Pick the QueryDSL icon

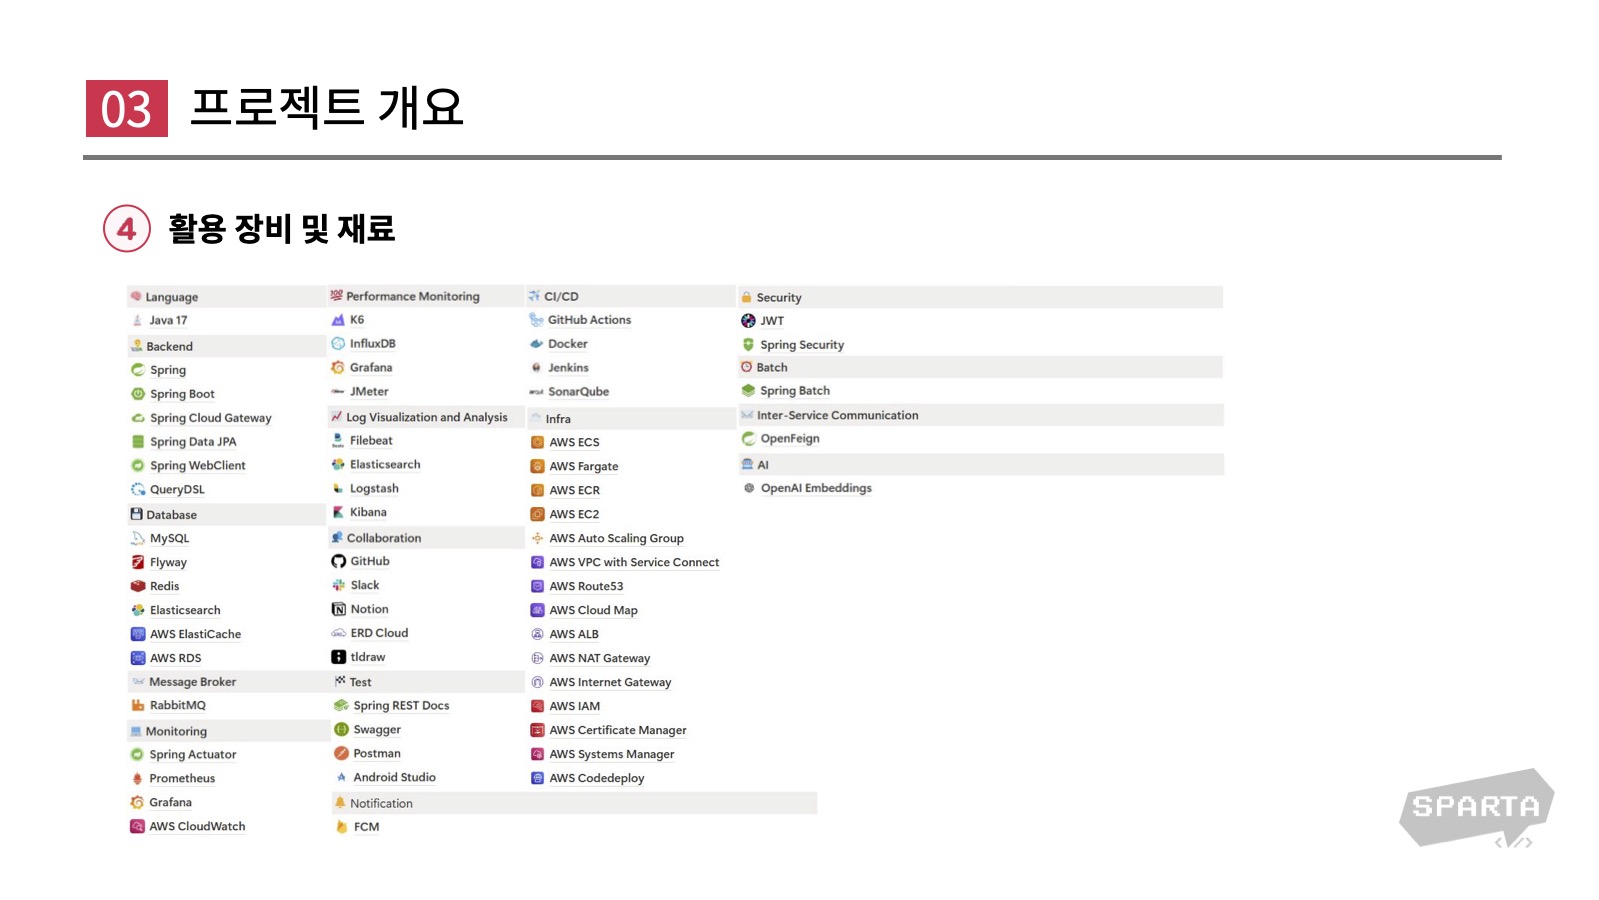click(x=138, y=490)
